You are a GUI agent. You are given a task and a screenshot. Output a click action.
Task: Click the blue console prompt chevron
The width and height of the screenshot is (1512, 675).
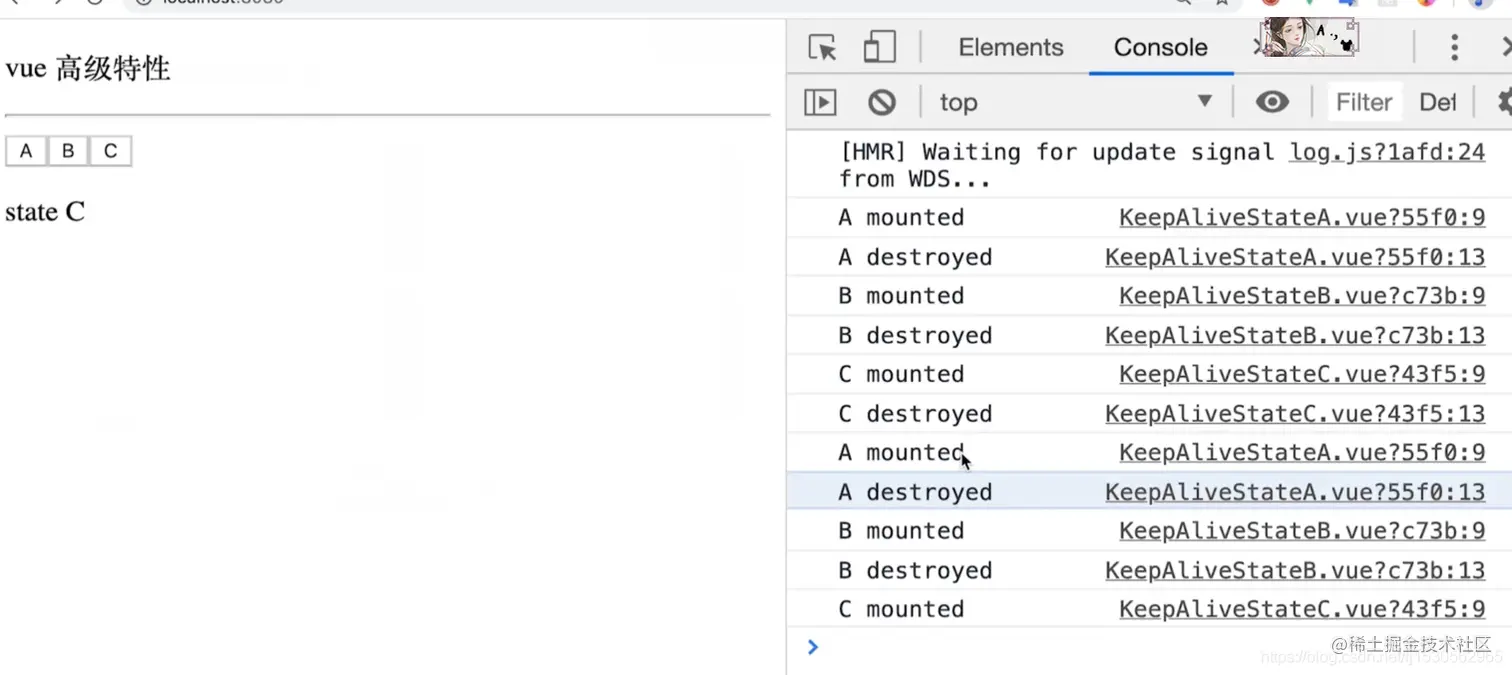coord(813,647)
